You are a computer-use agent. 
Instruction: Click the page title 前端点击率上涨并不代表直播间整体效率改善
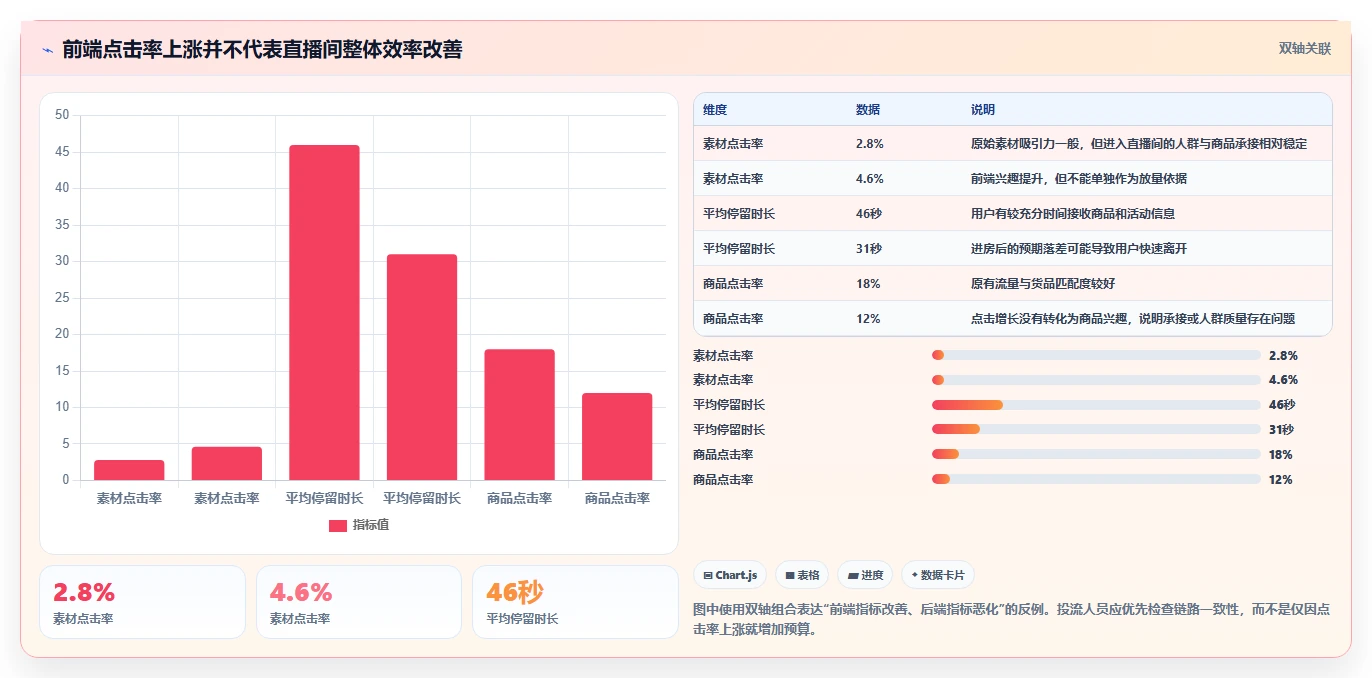pyautogui.click(x=262, y=49)
